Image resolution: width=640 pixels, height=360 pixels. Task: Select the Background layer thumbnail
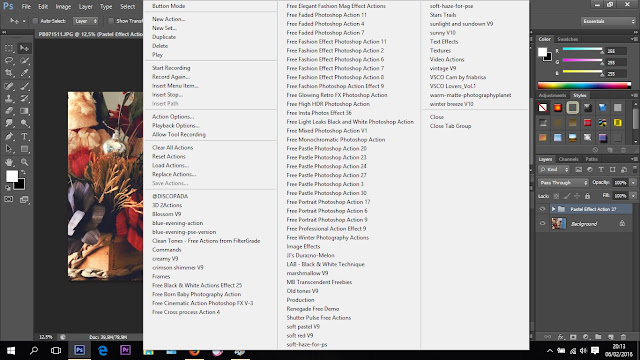point(558,224)
